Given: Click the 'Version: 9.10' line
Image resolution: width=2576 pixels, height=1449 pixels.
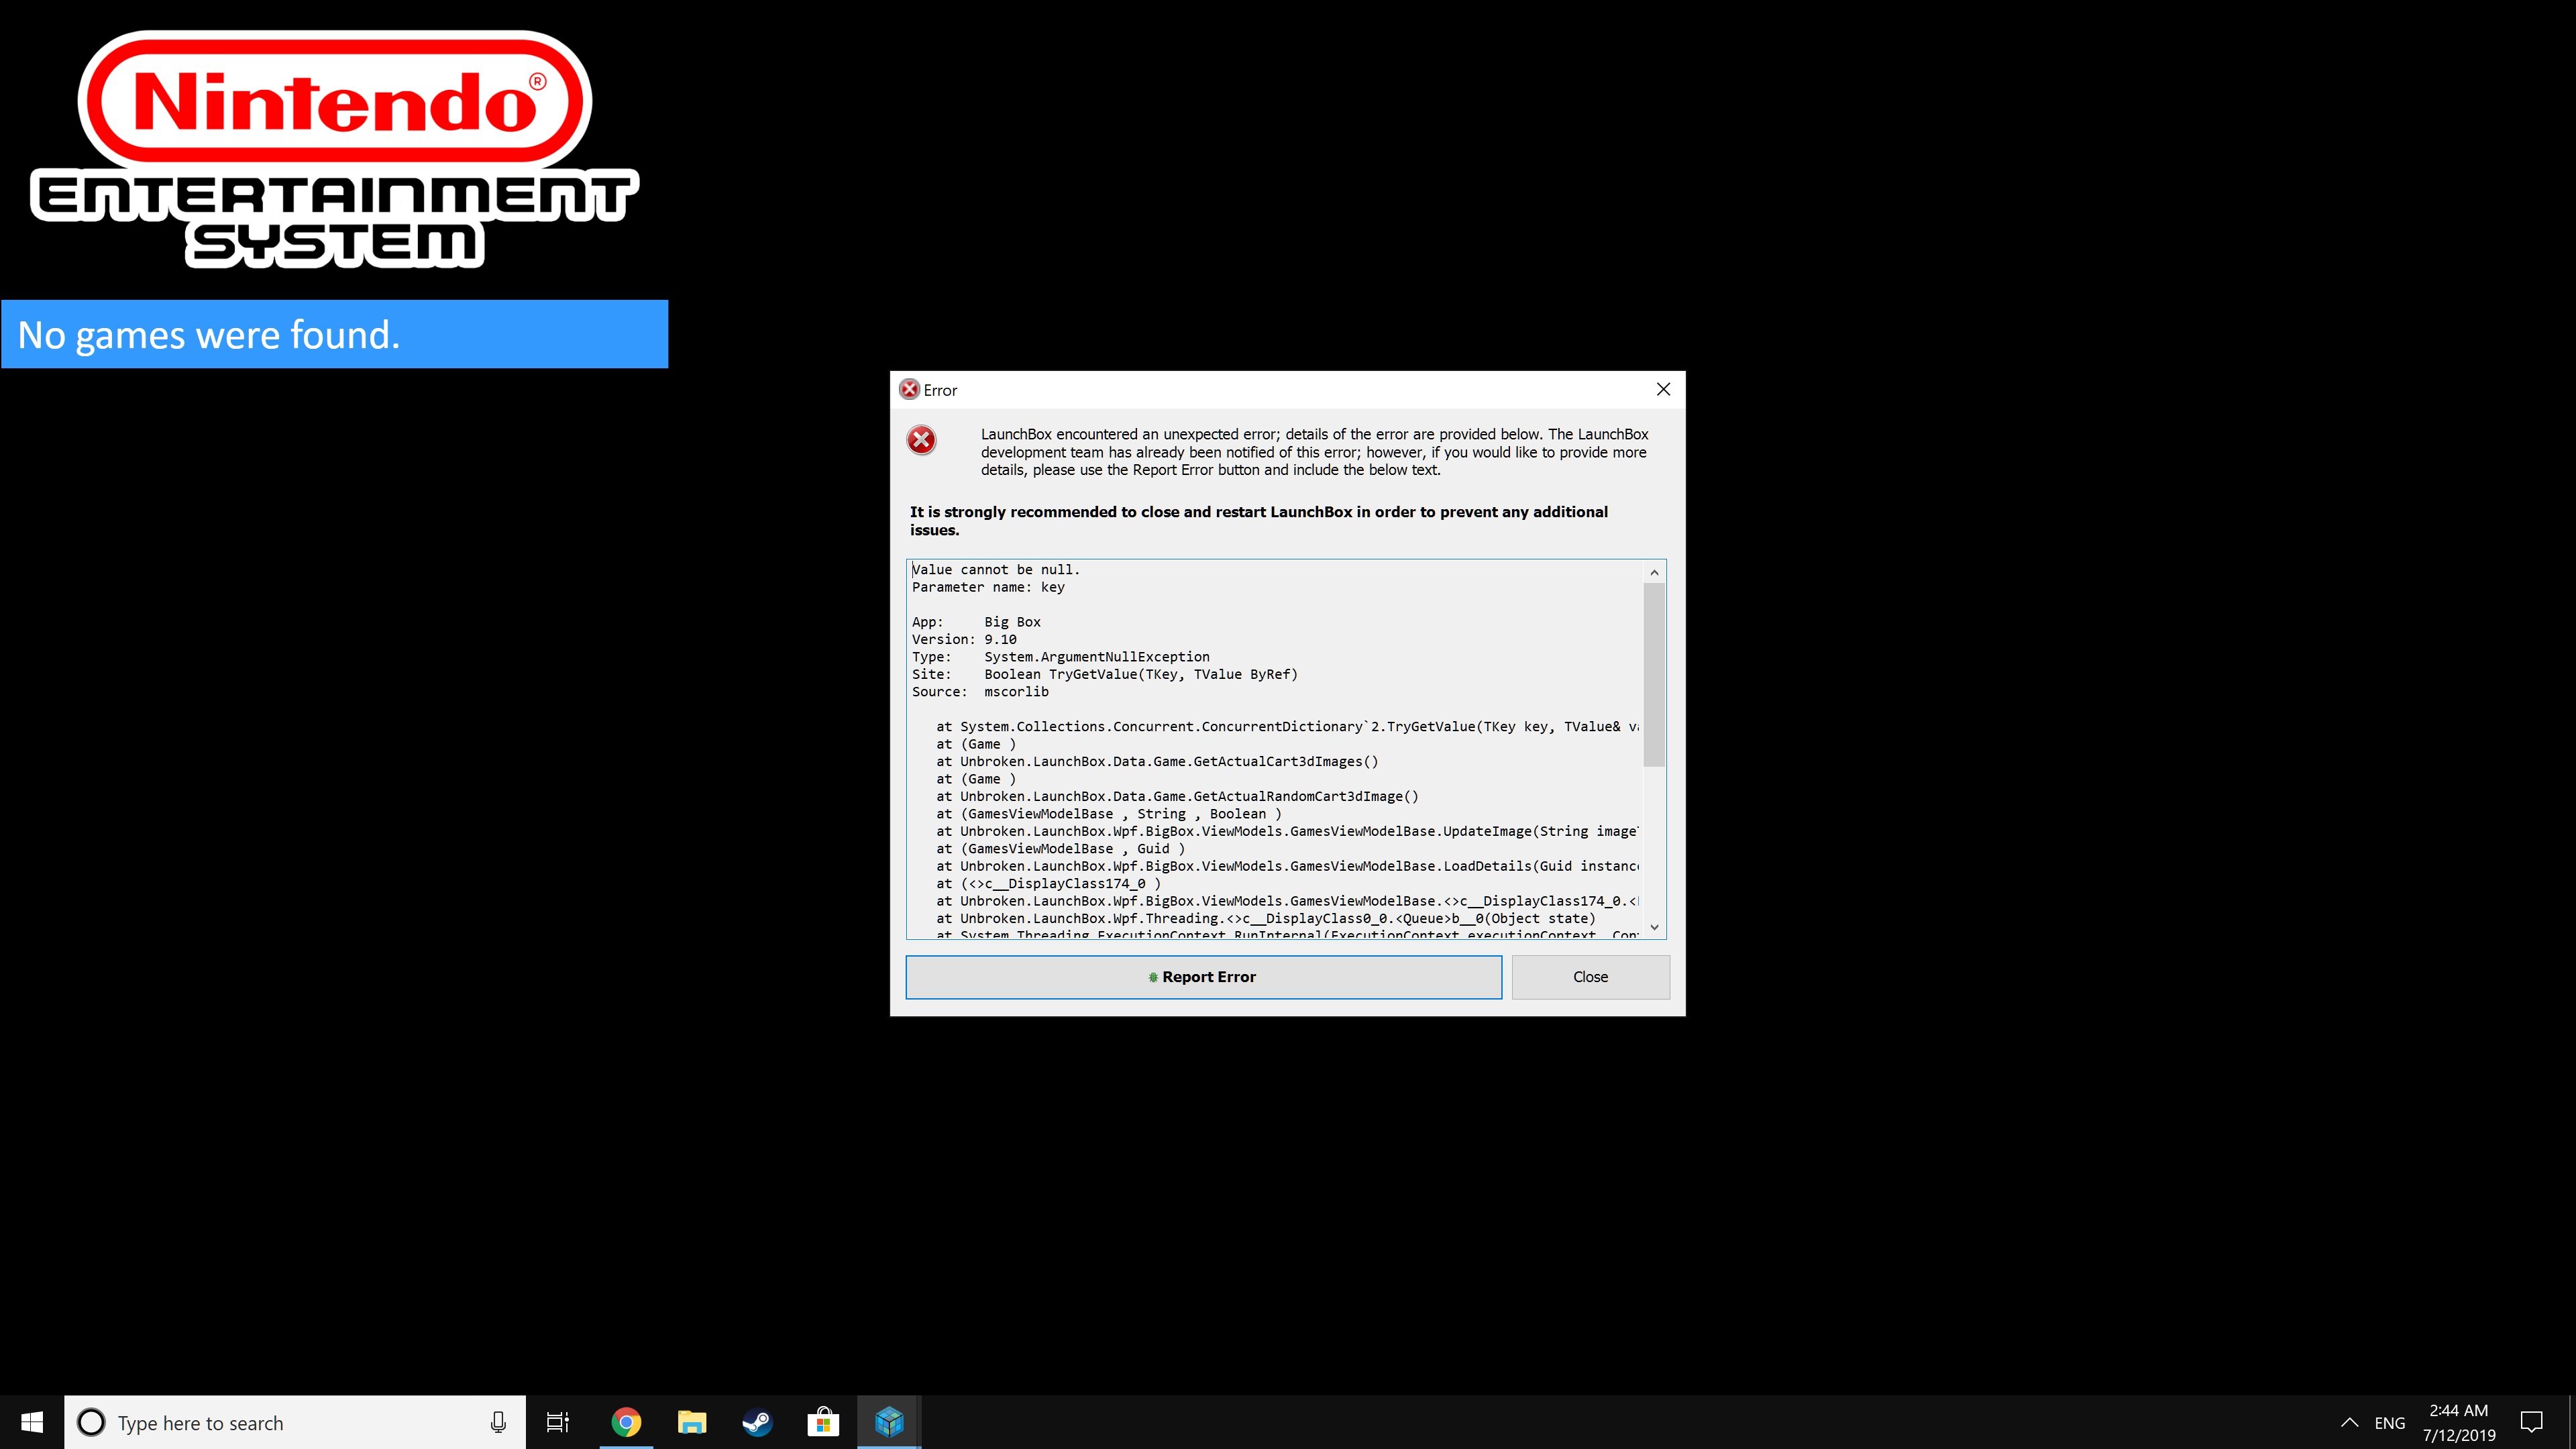Looking at the screenshot, I should click(x=964, y=639).
